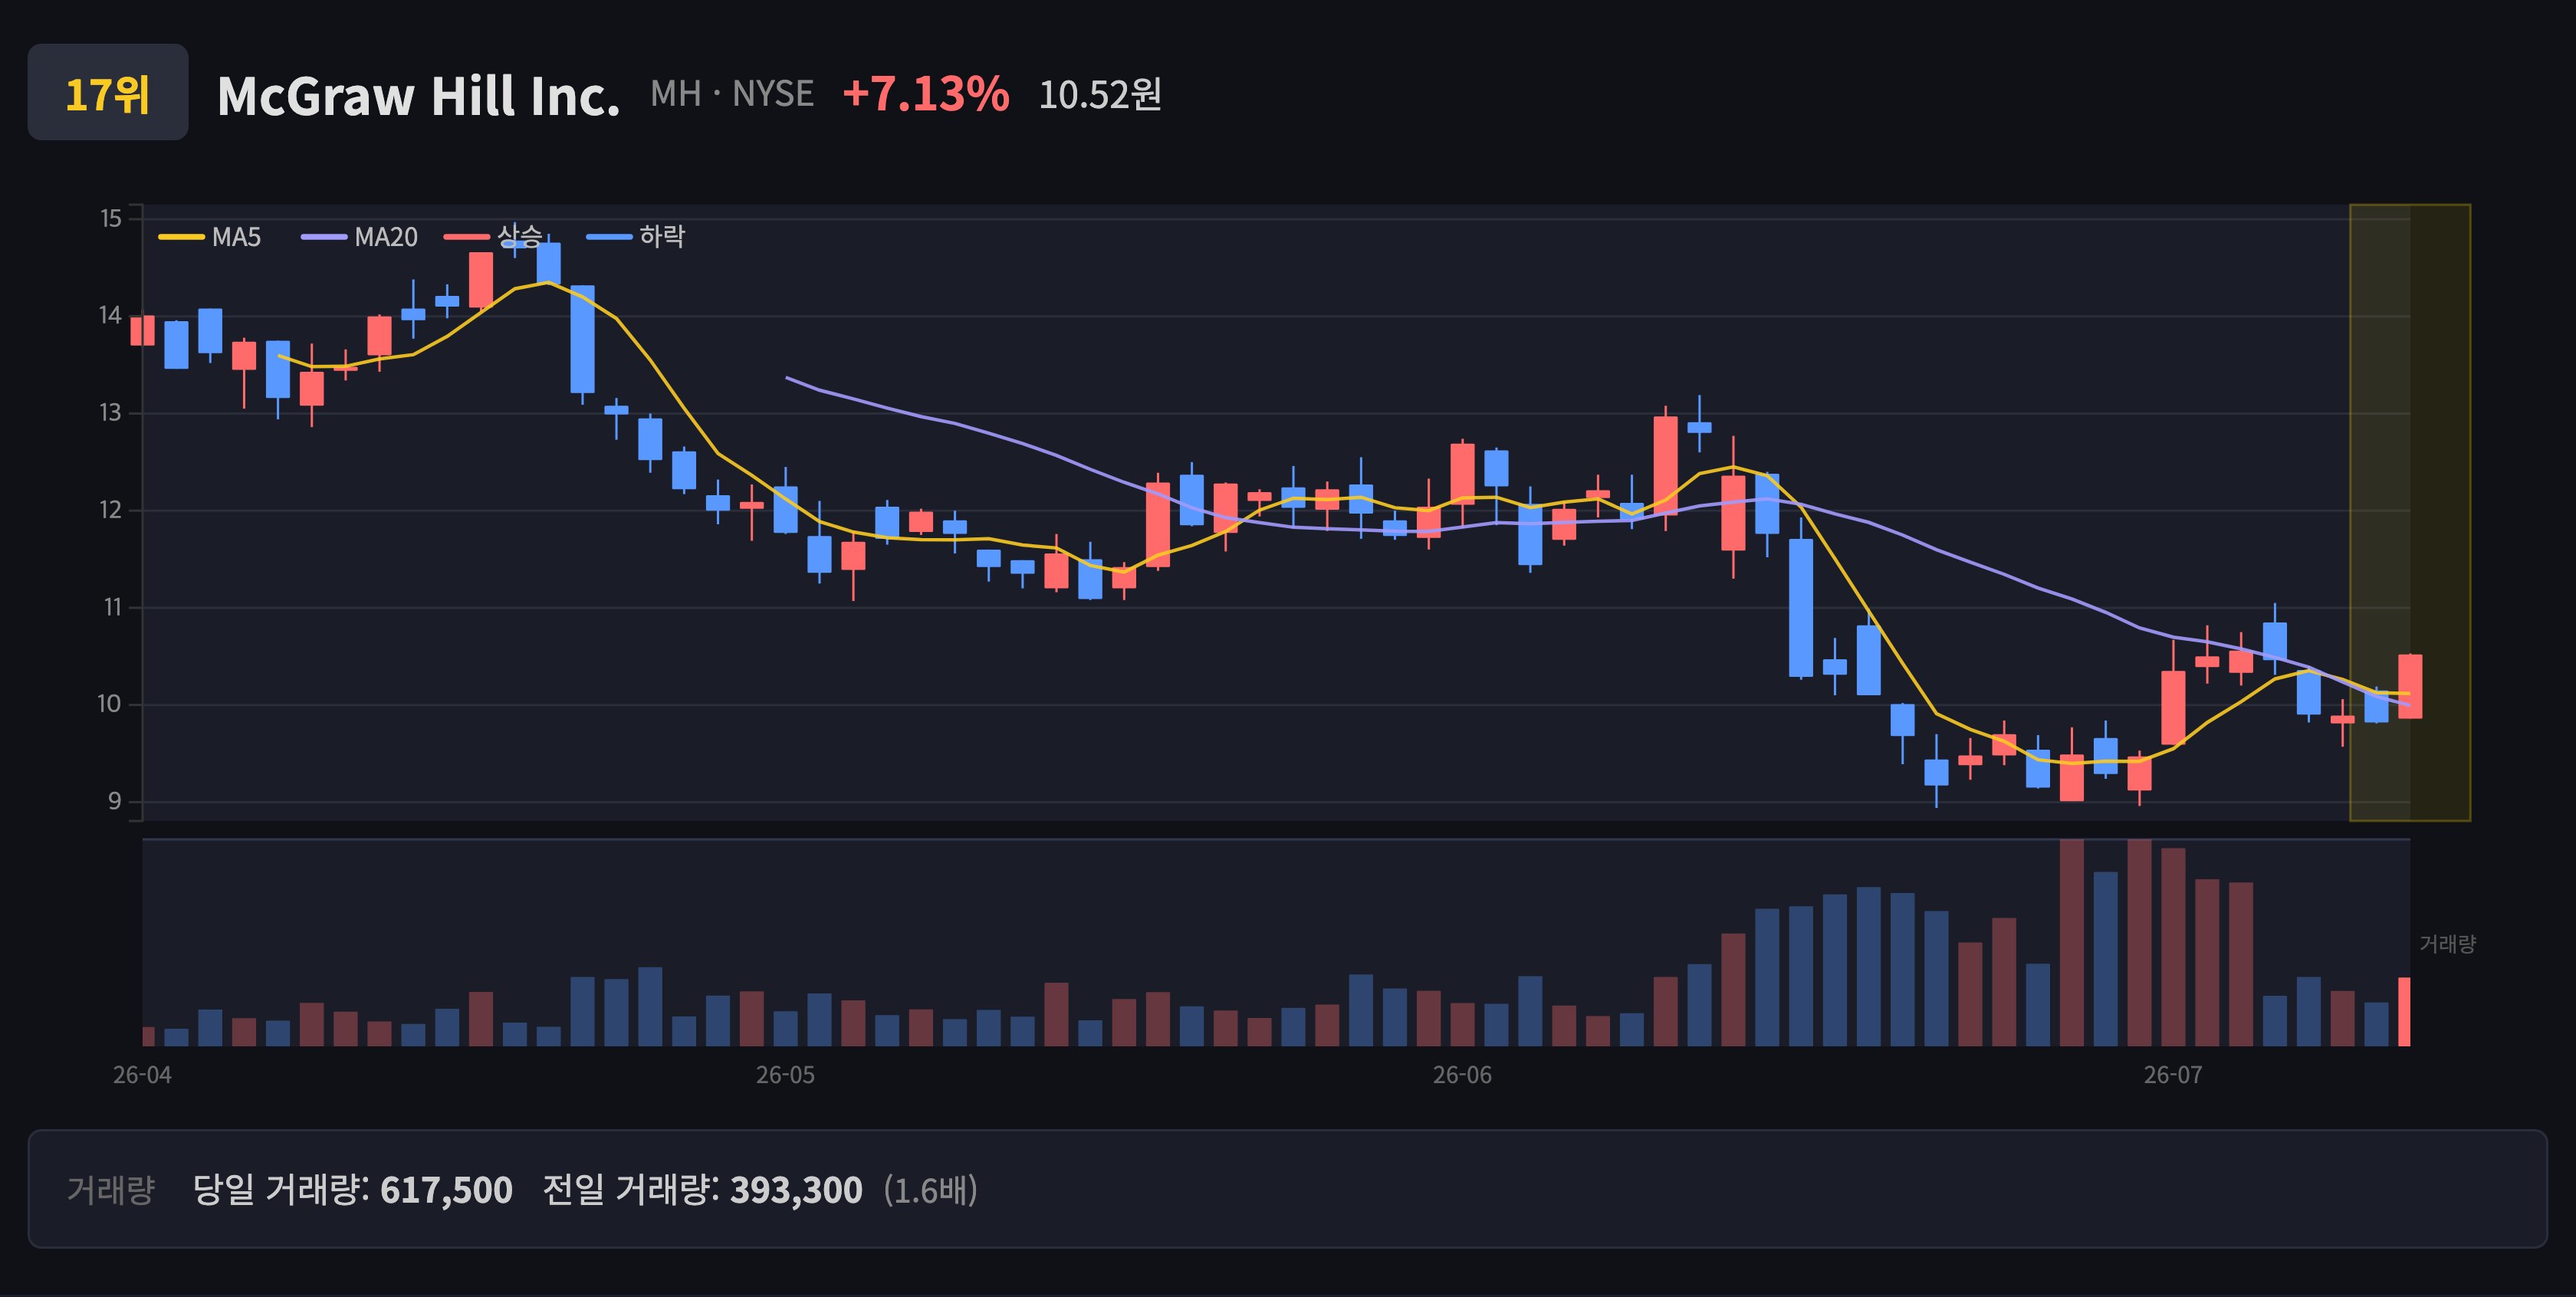Click the 12 price axis label
Screen dimensions: 2576x1297
pos(110,509)
